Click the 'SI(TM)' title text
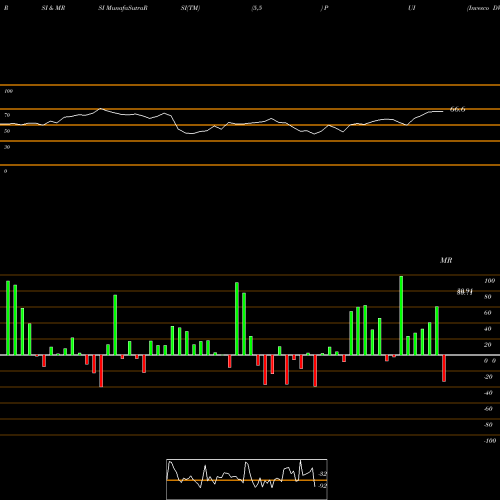 190,8
